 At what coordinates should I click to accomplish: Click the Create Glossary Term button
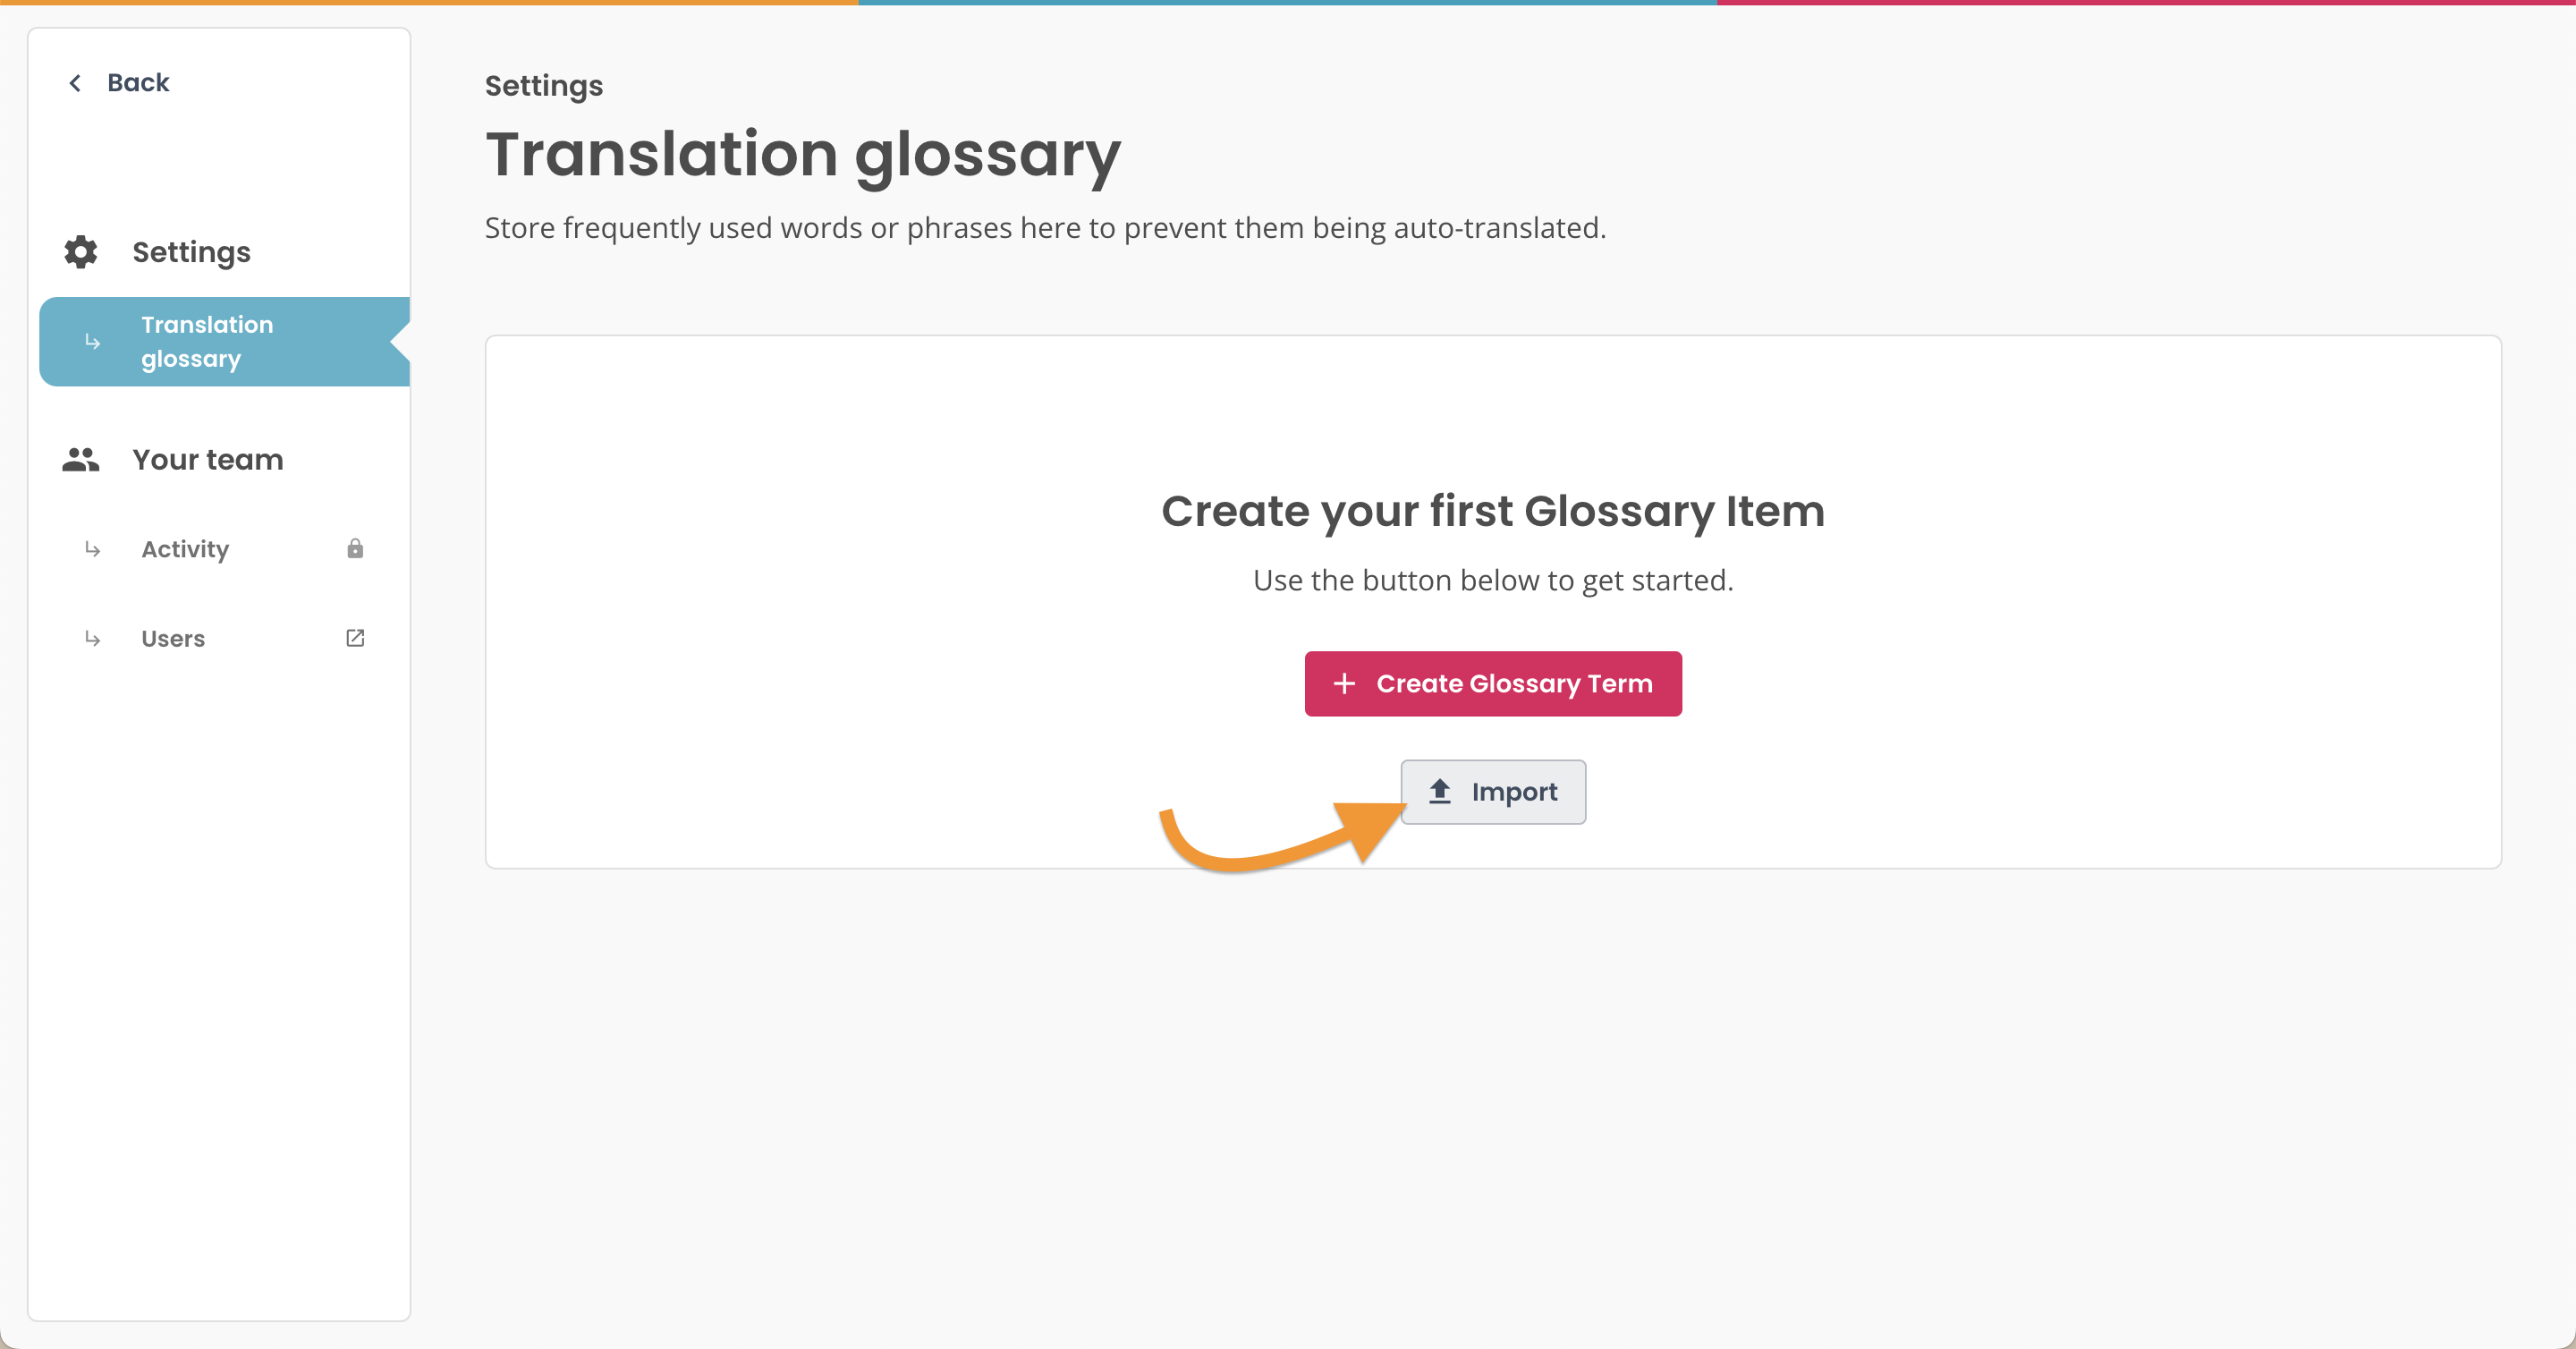click(x=1492, y=684)
